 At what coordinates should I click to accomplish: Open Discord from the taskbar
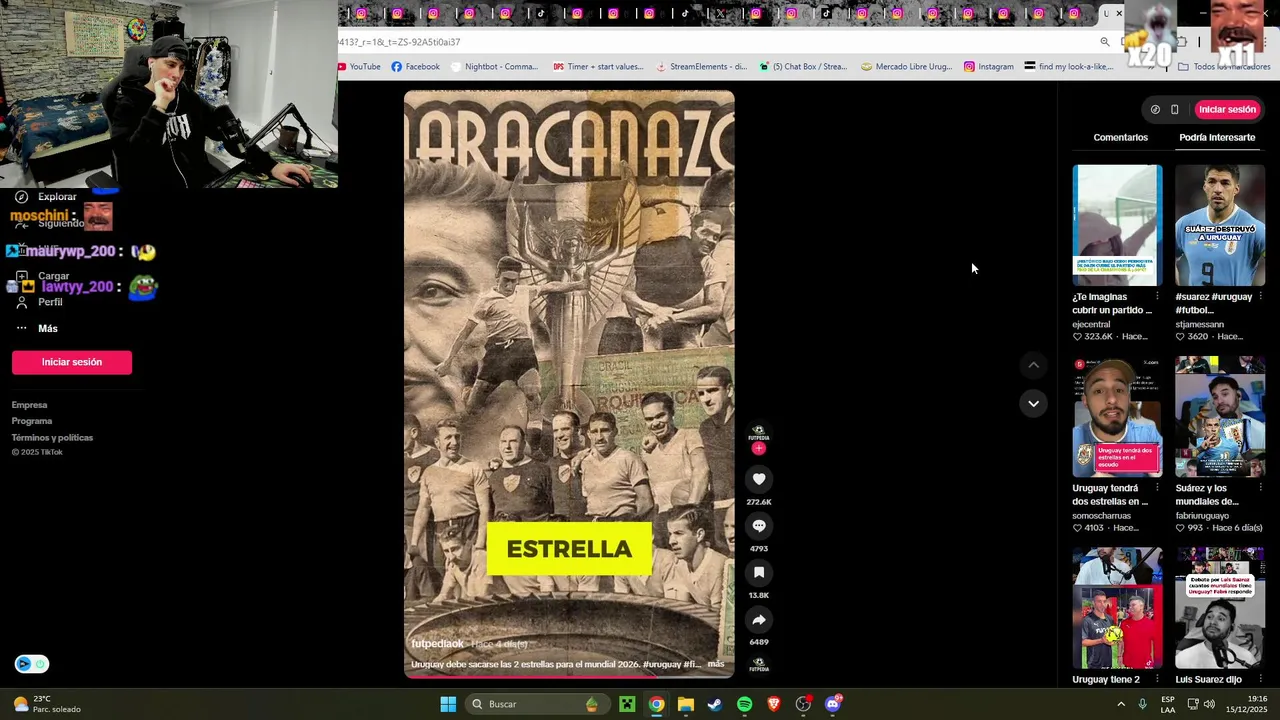click(833, 704)
